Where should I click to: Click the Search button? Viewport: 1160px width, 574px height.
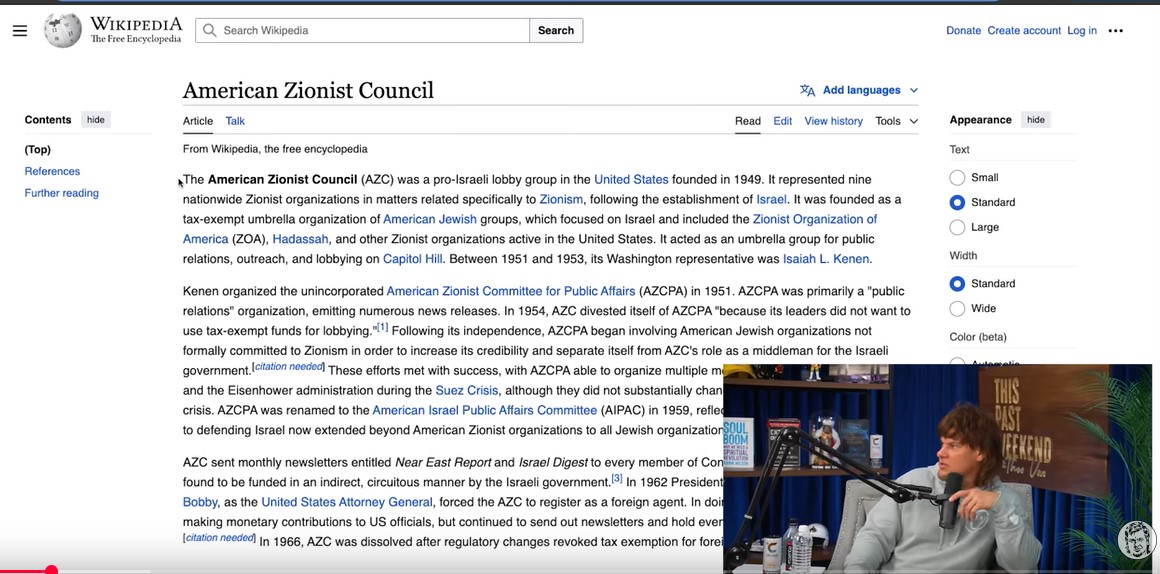[556, 30]
